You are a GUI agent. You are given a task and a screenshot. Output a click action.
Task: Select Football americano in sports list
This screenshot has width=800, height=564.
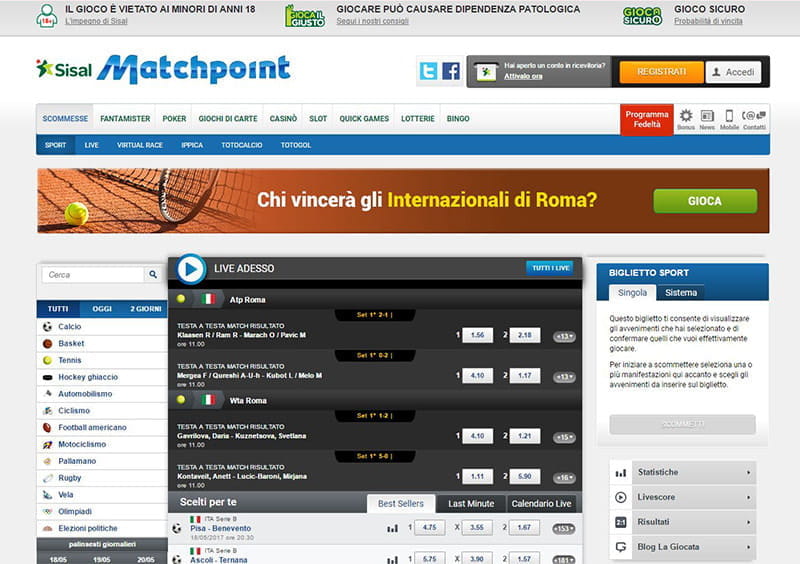[x=102, y=428]
